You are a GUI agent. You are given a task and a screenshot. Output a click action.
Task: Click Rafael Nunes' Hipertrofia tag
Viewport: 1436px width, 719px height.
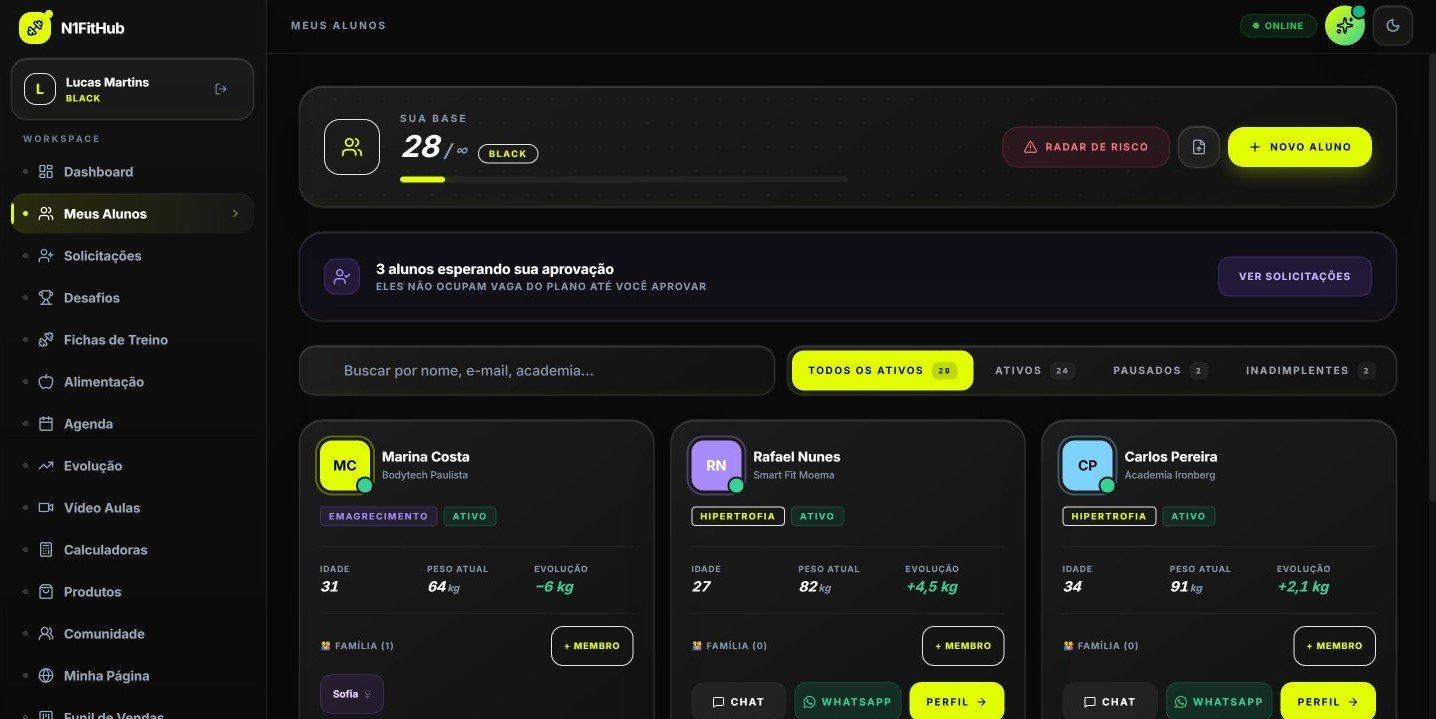point(738,517)
